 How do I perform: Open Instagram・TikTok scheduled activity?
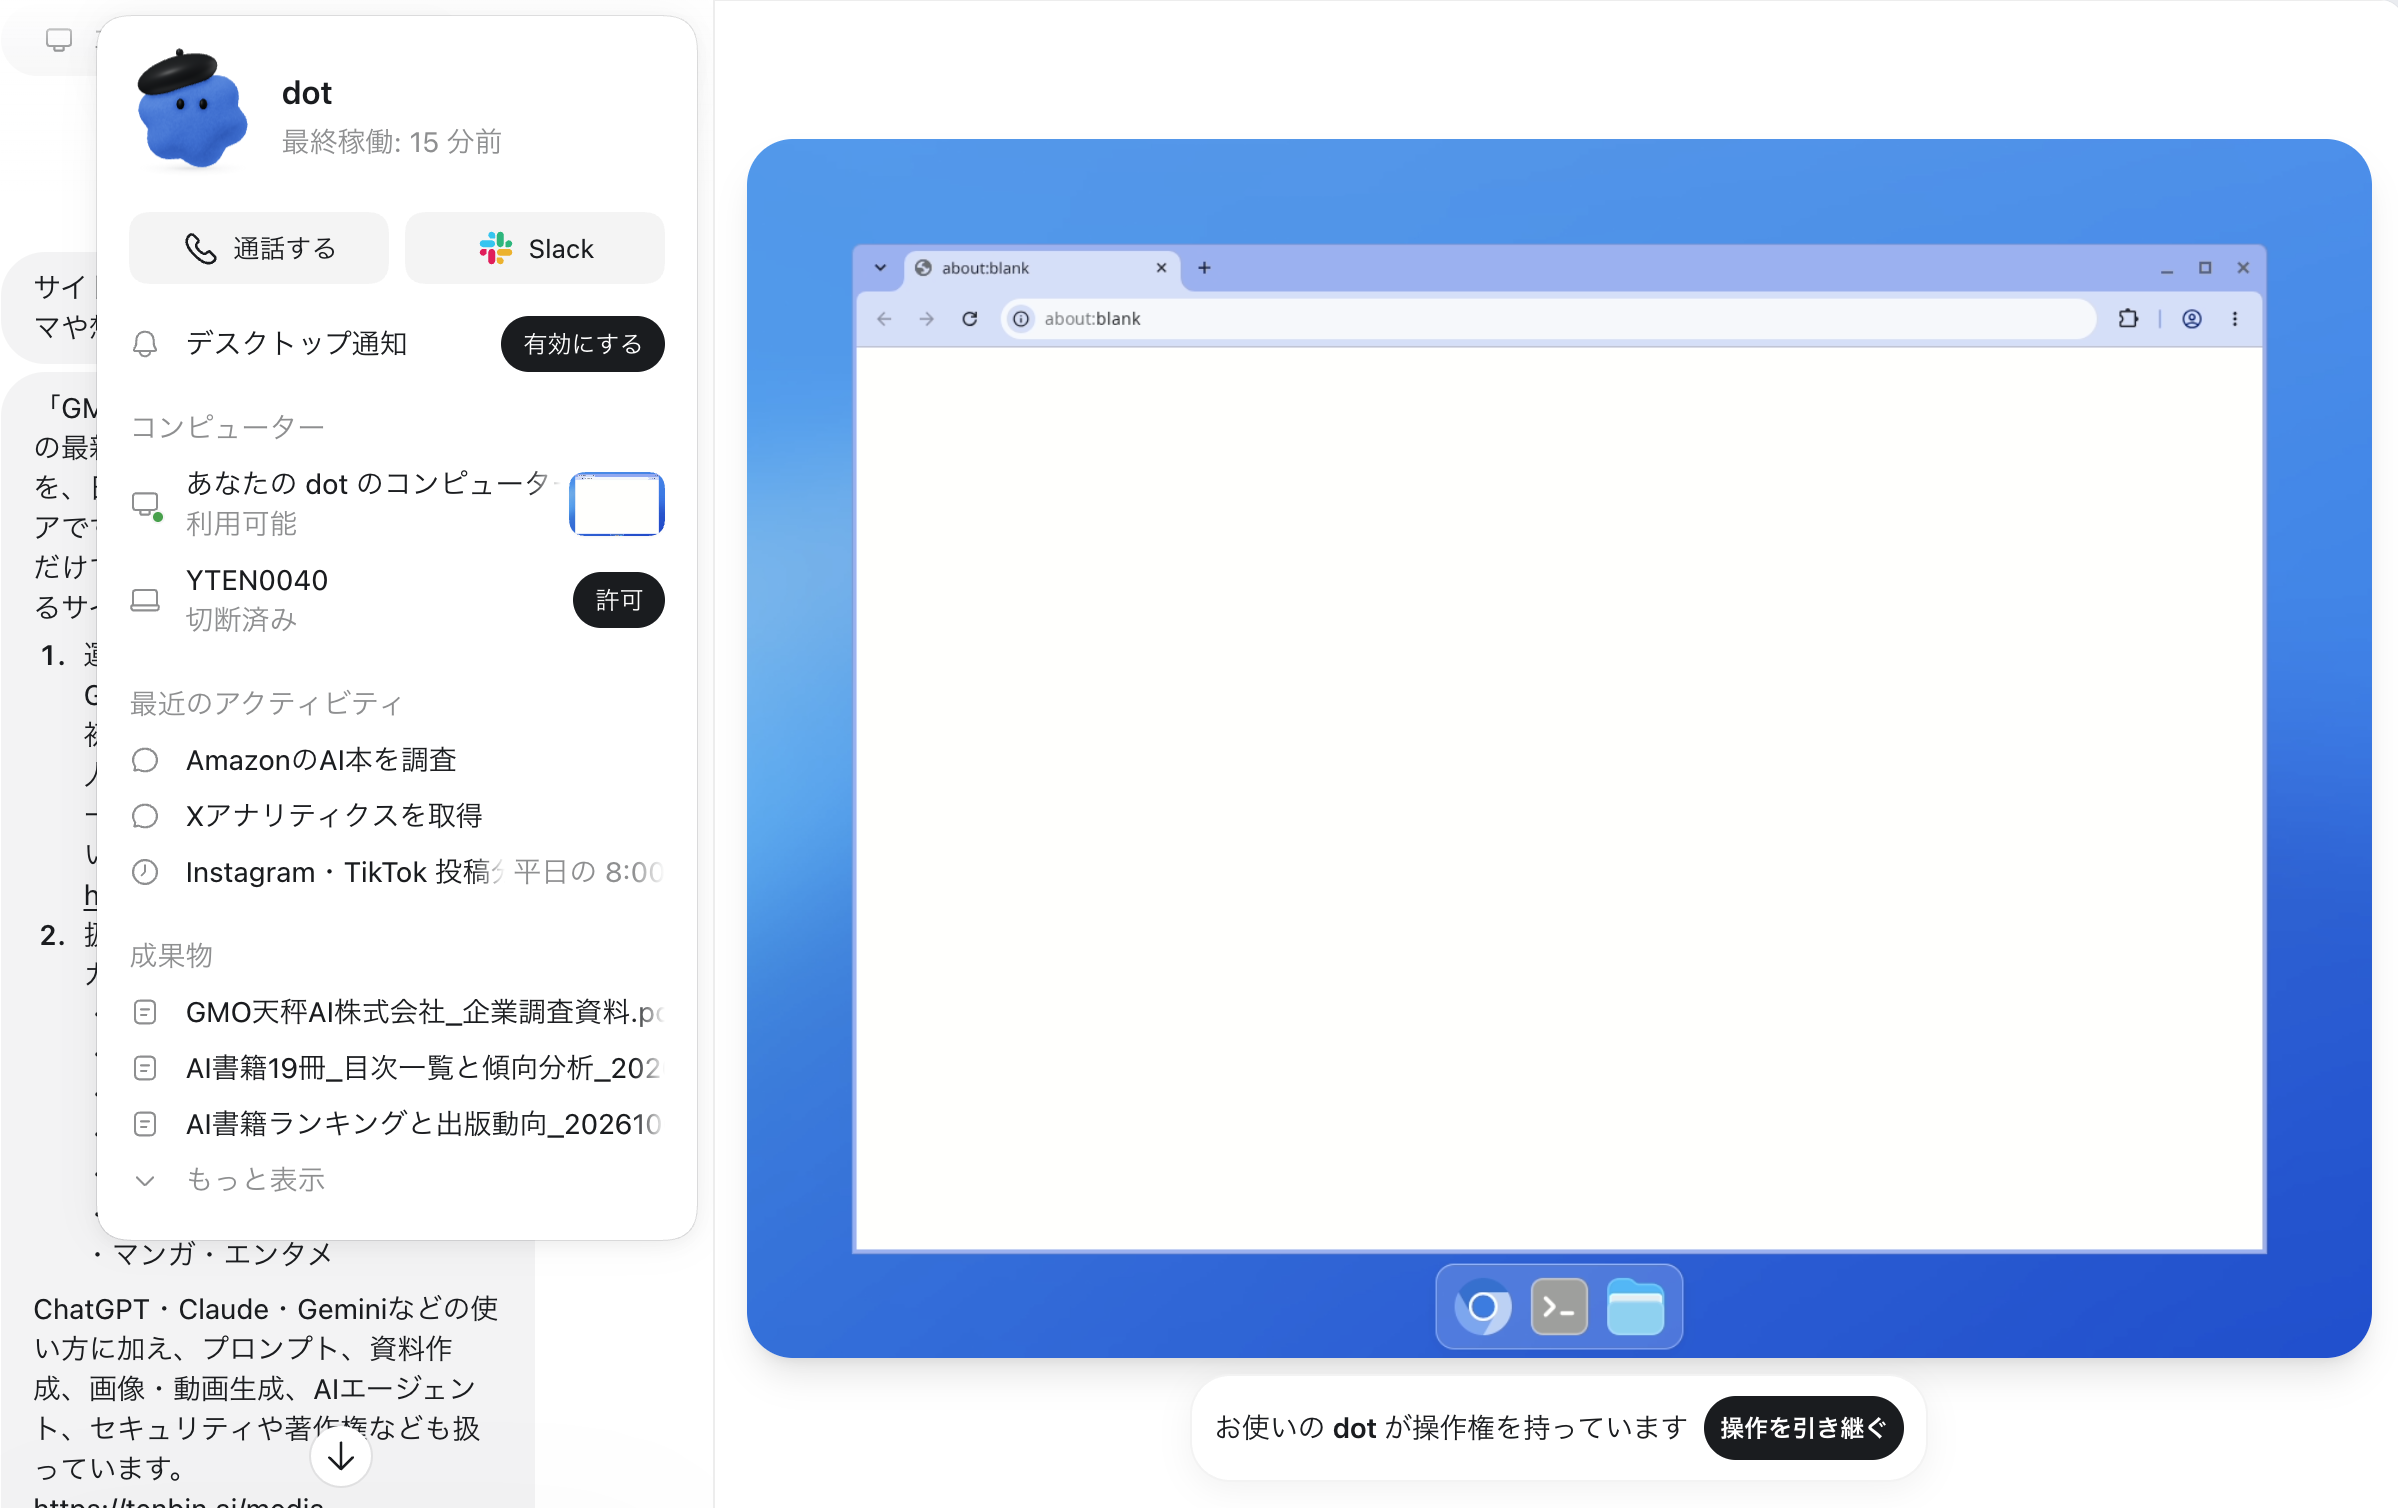[397, 872]
